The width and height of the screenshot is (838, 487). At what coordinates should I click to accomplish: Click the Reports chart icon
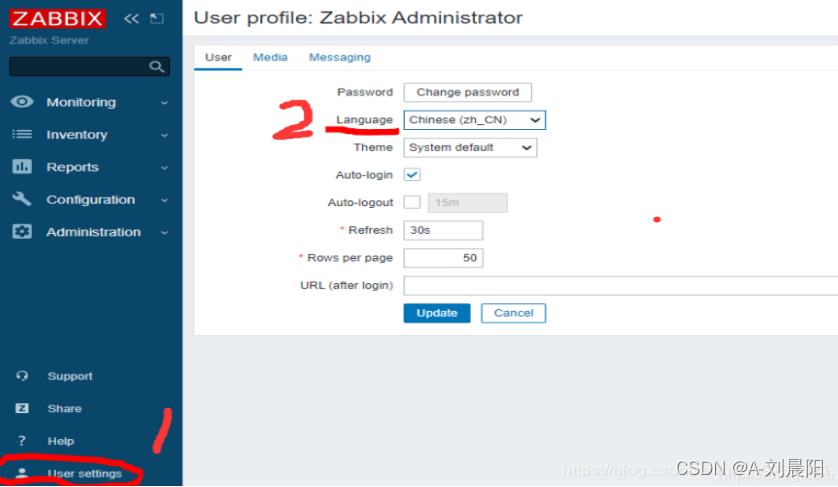pyautogui.click(x=22, y=167)
